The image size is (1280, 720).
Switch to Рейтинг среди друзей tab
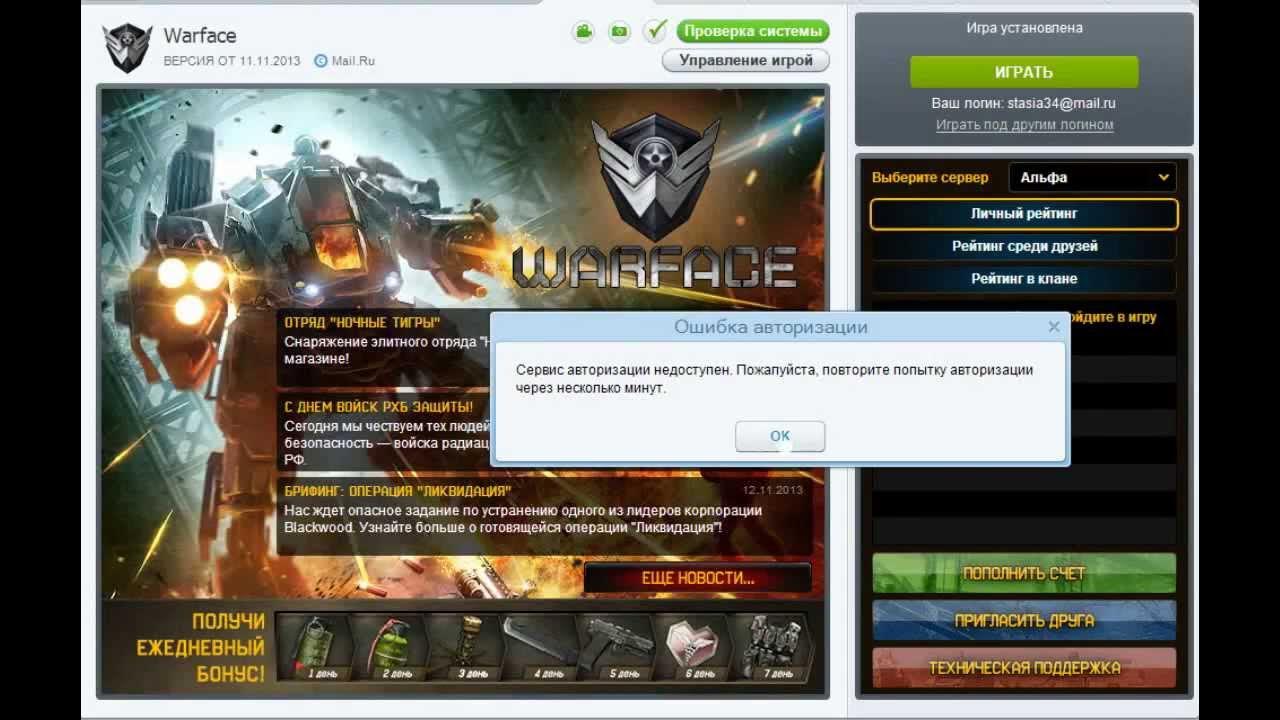click(1024, 246)
